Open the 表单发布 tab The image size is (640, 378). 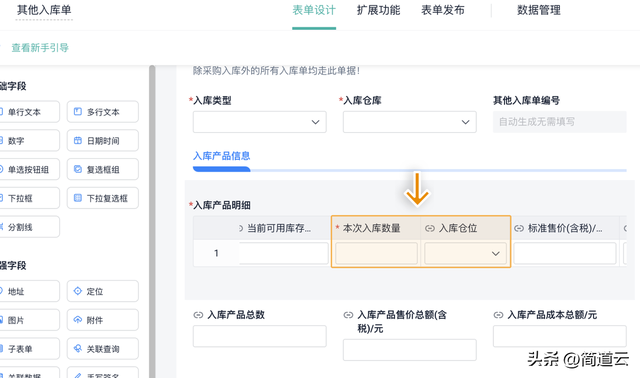[x=443, y=10]
